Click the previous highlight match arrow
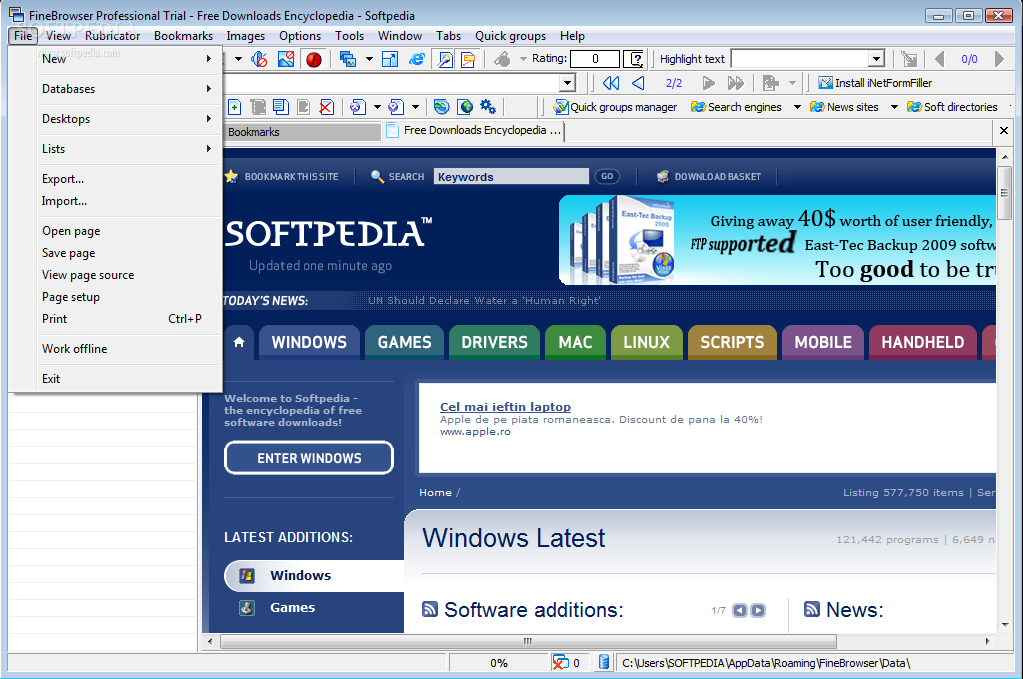 pos(939,59)
